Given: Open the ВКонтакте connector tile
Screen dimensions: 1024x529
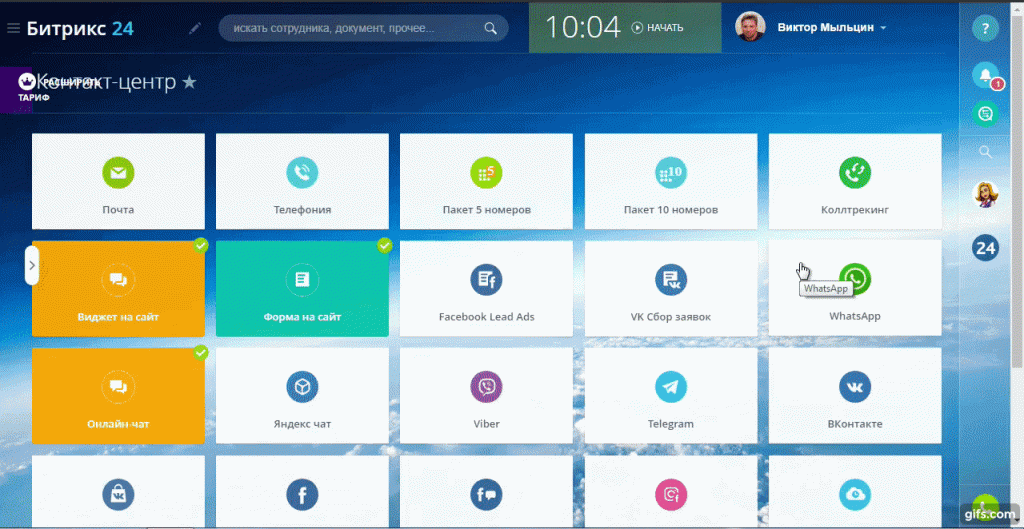Looking at the screenshot, I should point(855,395).
